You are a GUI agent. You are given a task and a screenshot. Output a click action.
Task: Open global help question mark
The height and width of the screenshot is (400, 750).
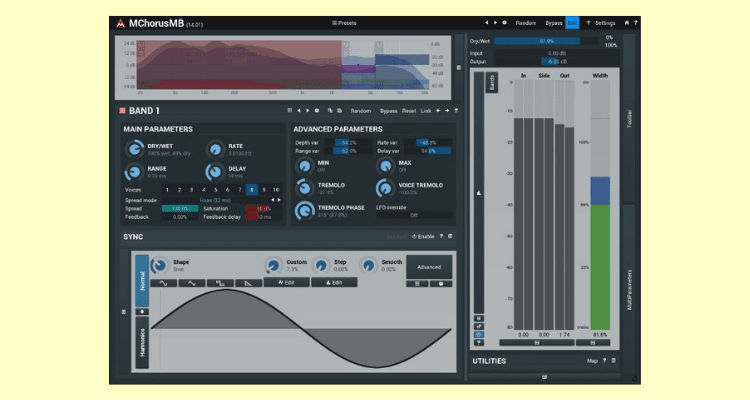tap(635, 22)
